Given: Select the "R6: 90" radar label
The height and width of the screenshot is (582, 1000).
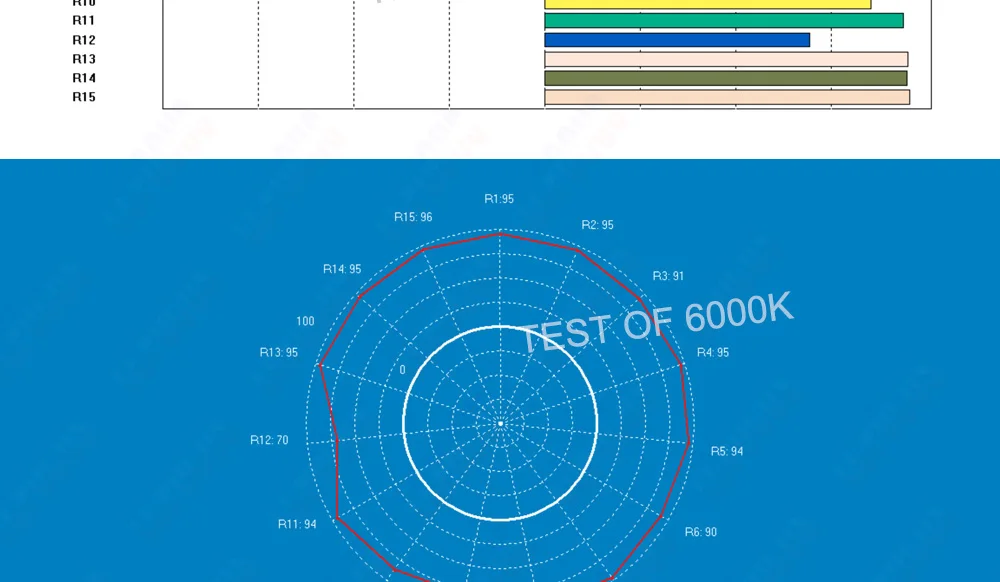Looking at the screenshot, I should [701, 532].
